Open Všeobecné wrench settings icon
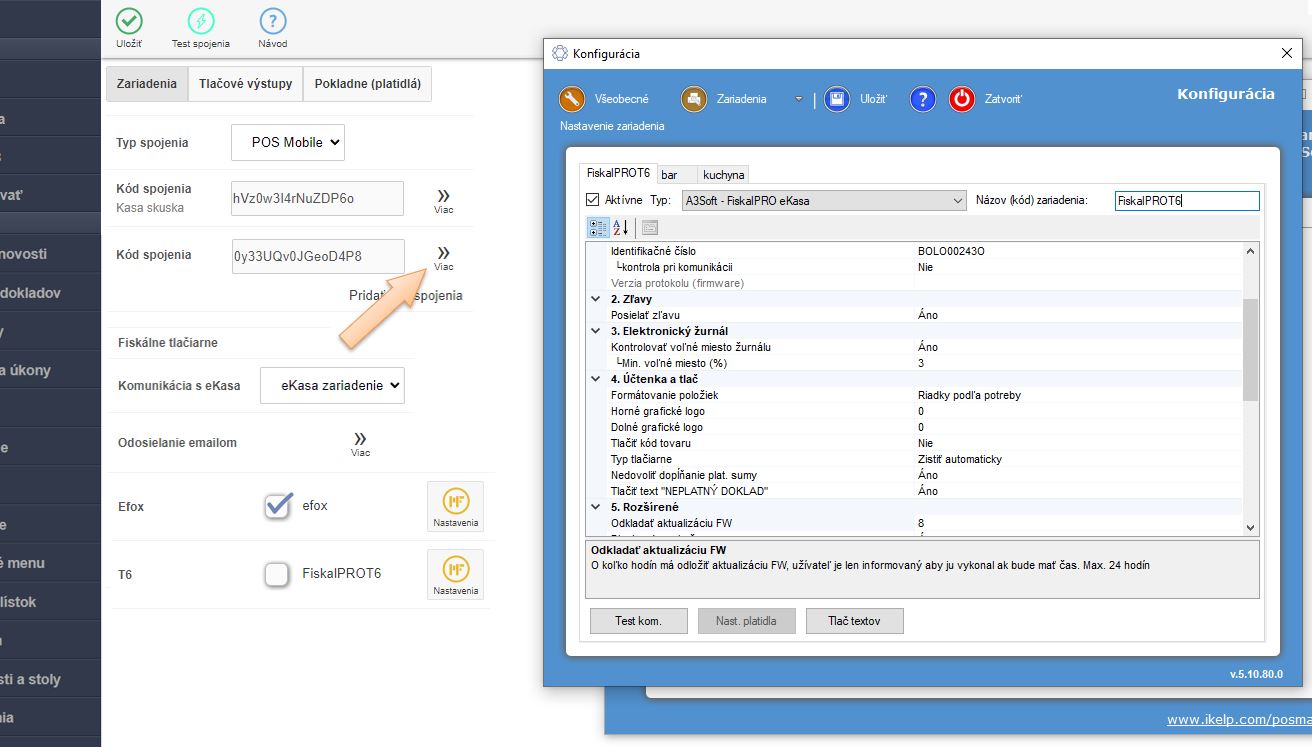 pos(572,99)
